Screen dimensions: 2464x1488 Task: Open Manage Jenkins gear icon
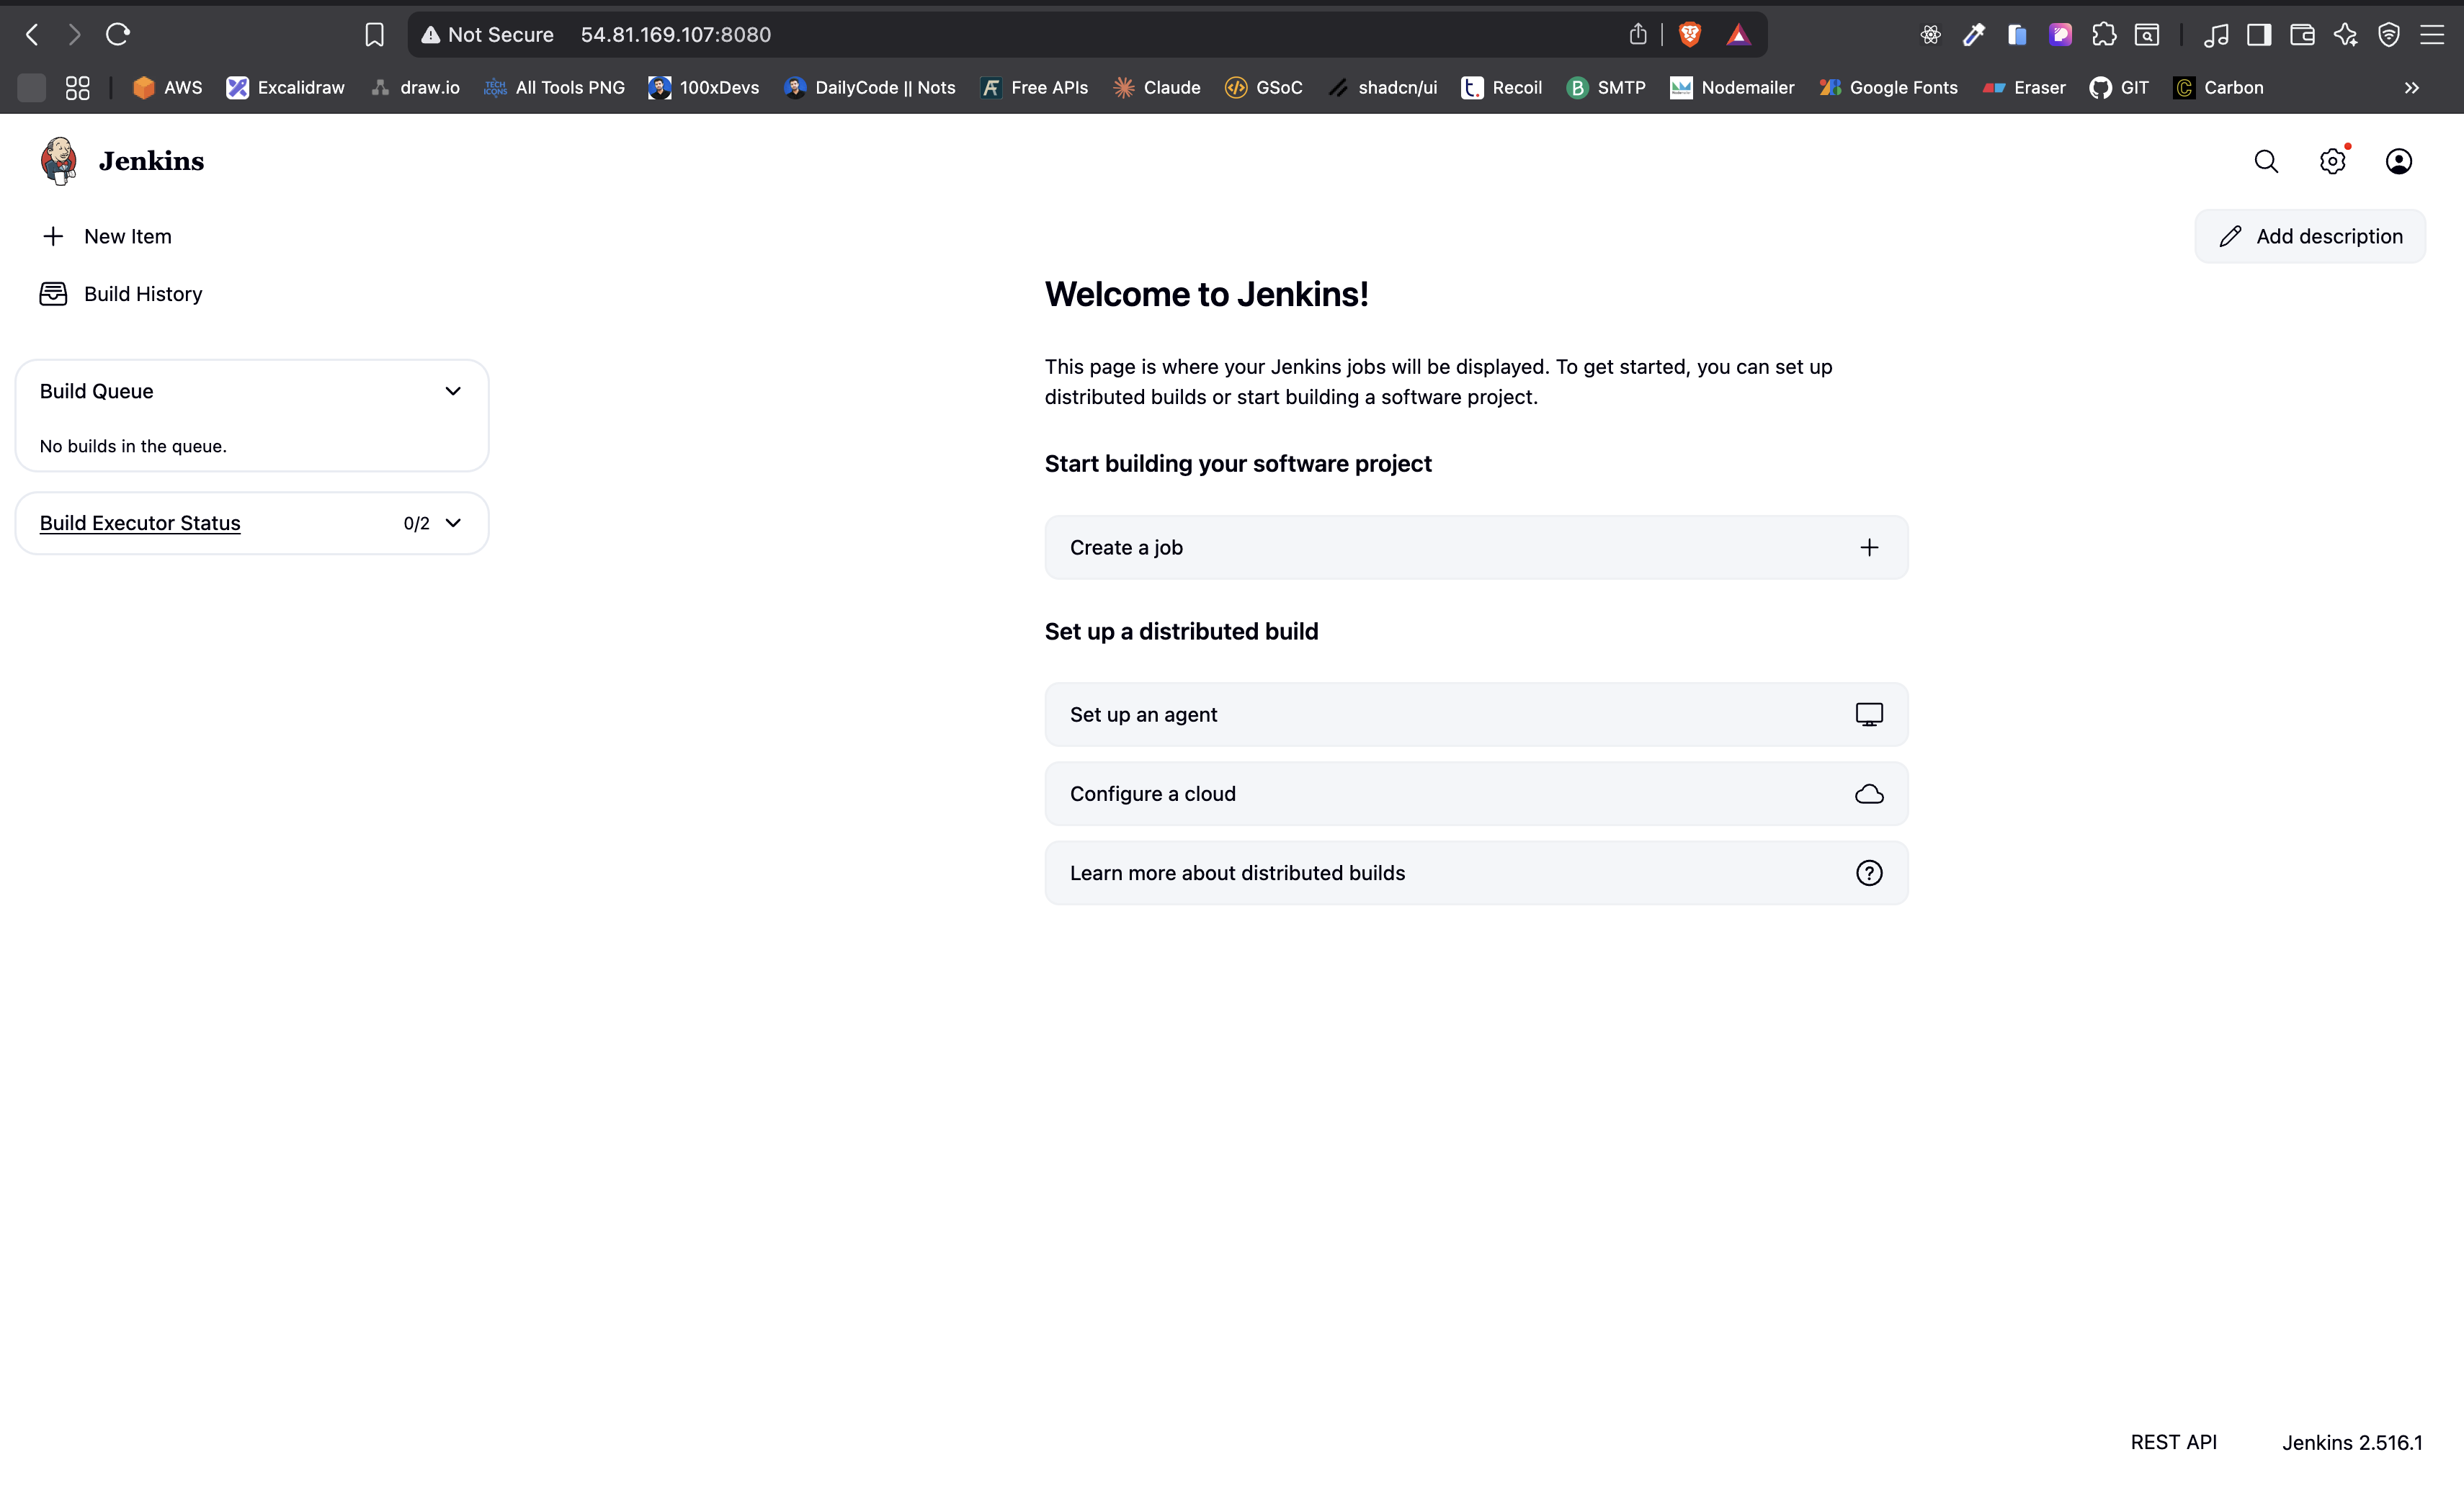[2332, 161]
